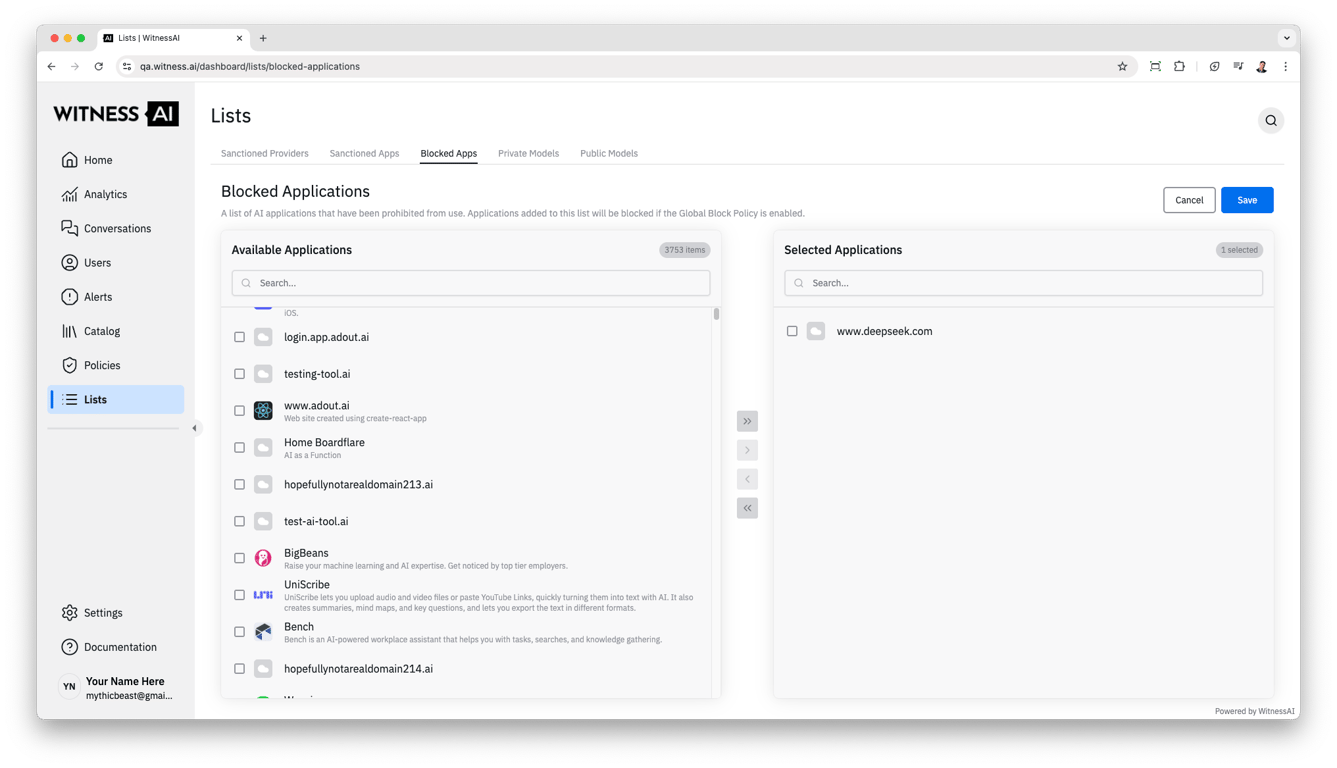Open the Settings gear icon

pos(69,613)
